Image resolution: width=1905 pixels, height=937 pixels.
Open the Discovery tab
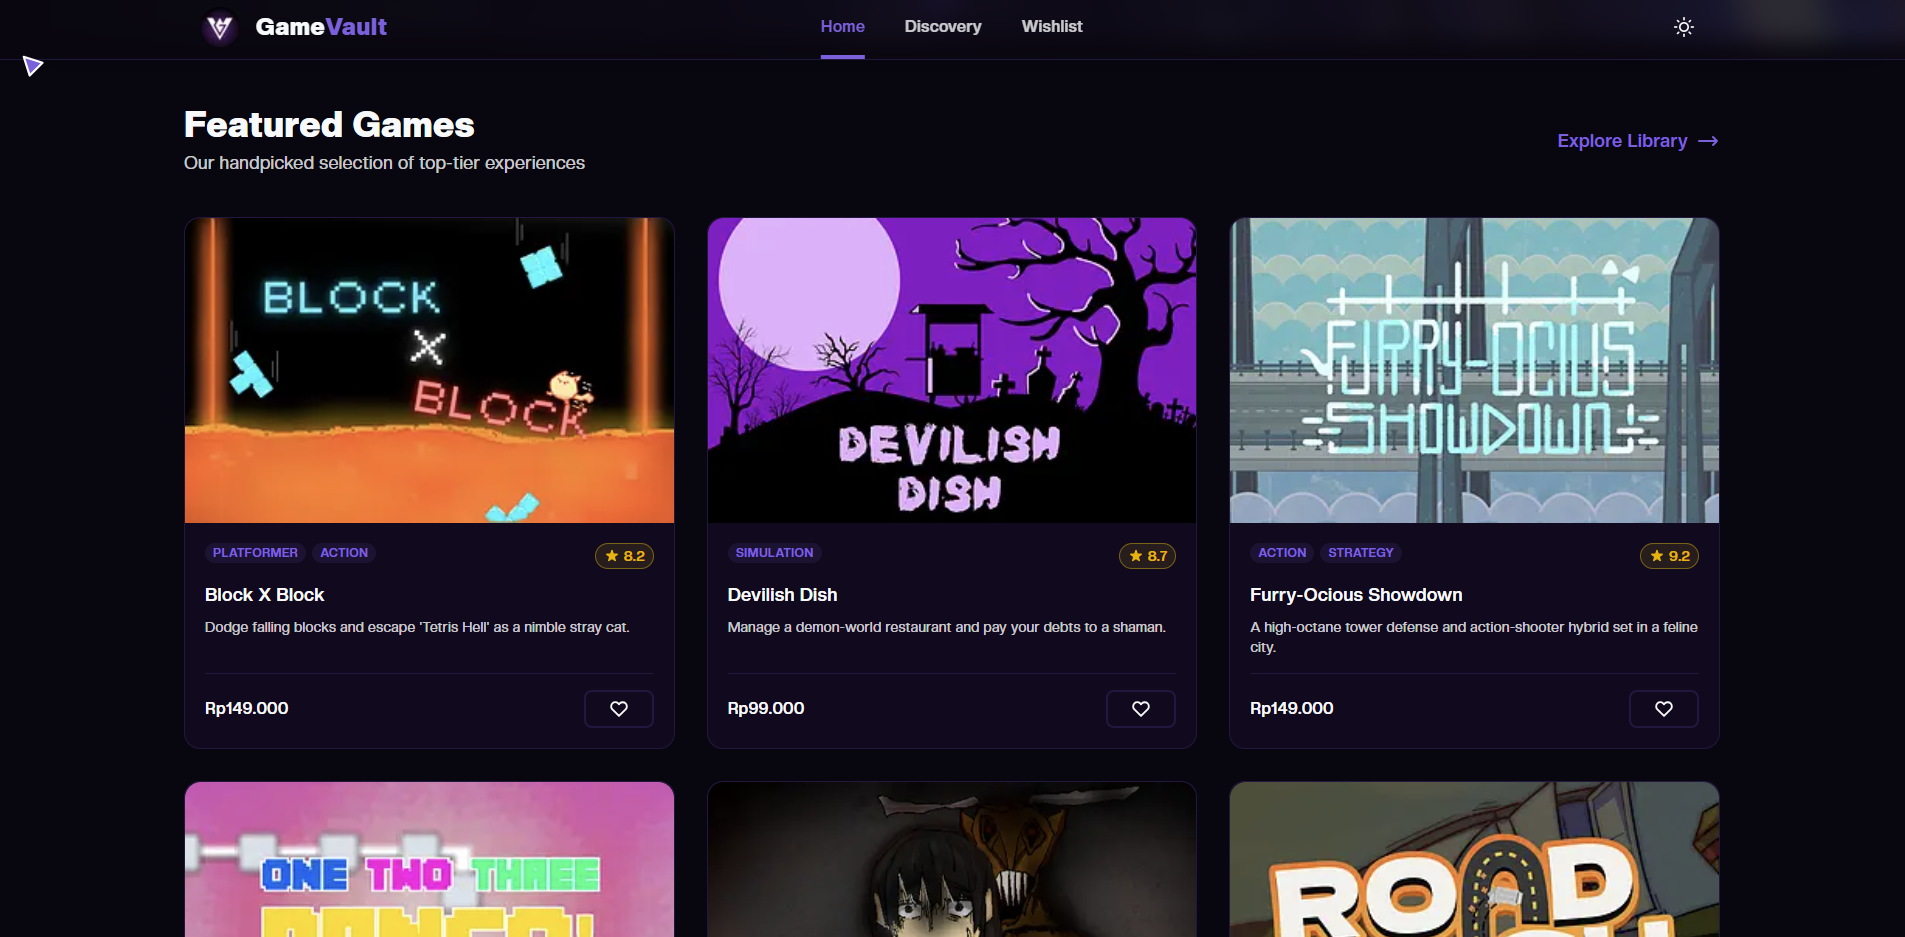943,27
